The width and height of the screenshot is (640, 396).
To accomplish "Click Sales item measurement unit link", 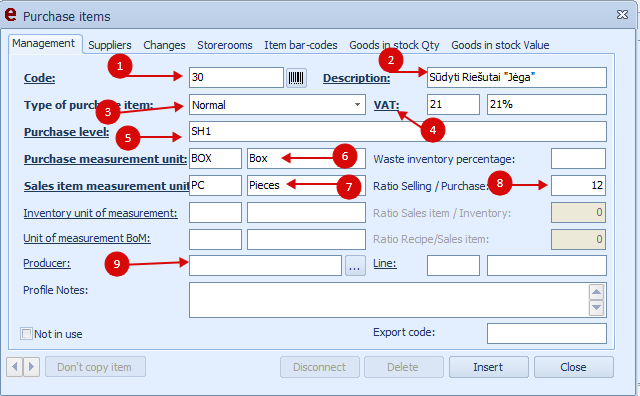I will pos(106,186).
